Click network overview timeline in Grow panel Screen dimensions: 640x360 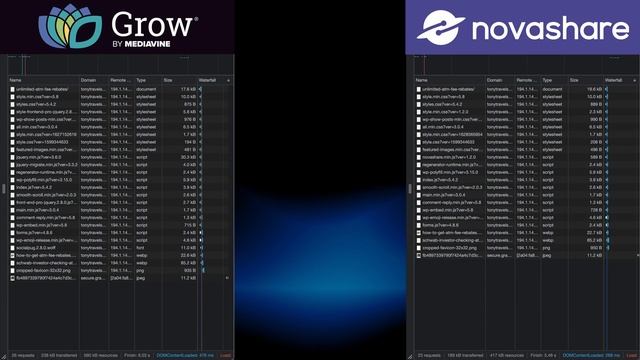(x=121, y=65)
